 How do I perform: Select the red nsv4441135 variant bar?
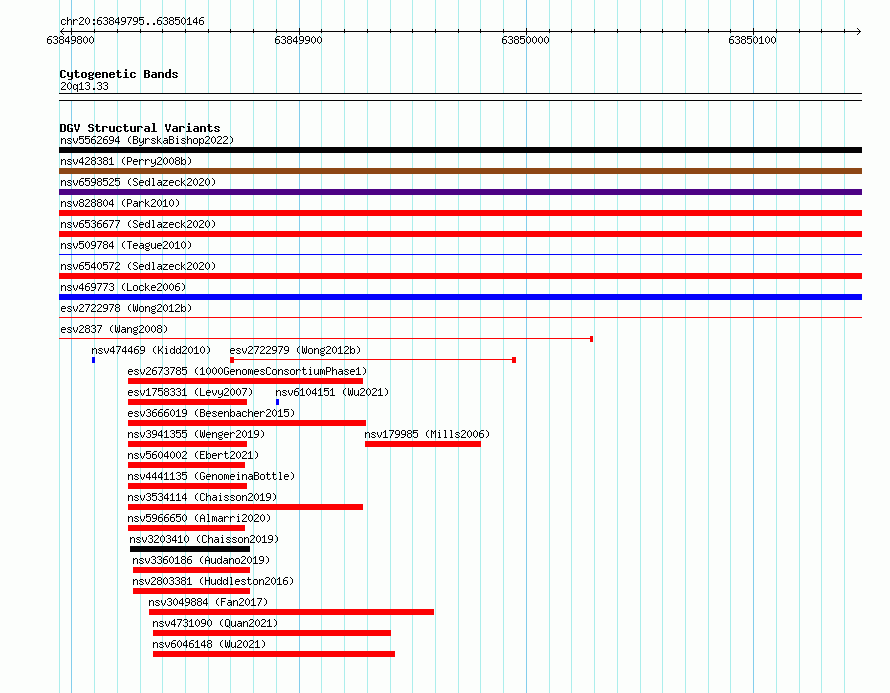tap(187, 486)
